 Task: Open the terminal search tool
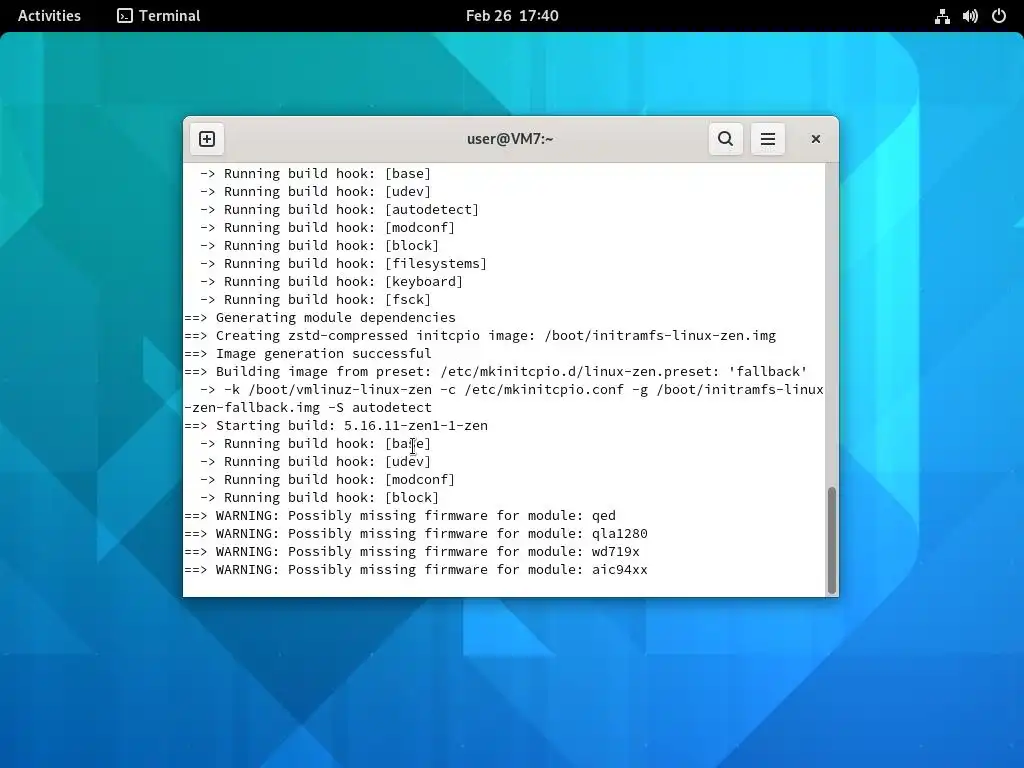pyautogui.click(x=726, y=139)
